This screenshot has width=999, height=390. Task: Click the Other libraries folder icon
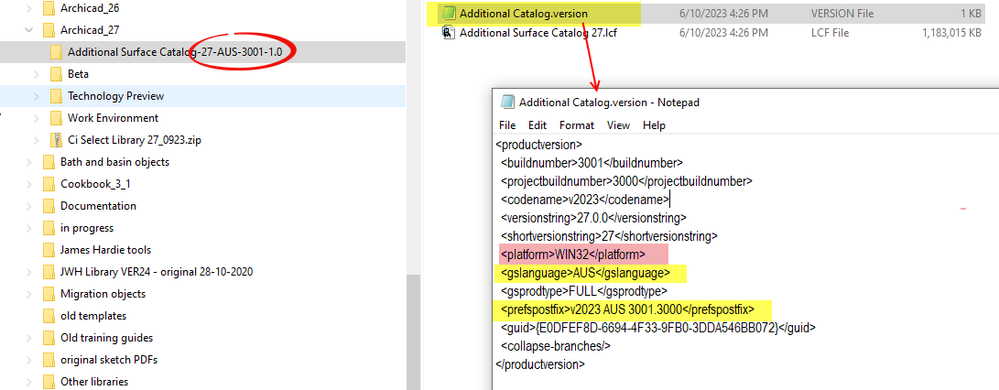tap(48, 382)
